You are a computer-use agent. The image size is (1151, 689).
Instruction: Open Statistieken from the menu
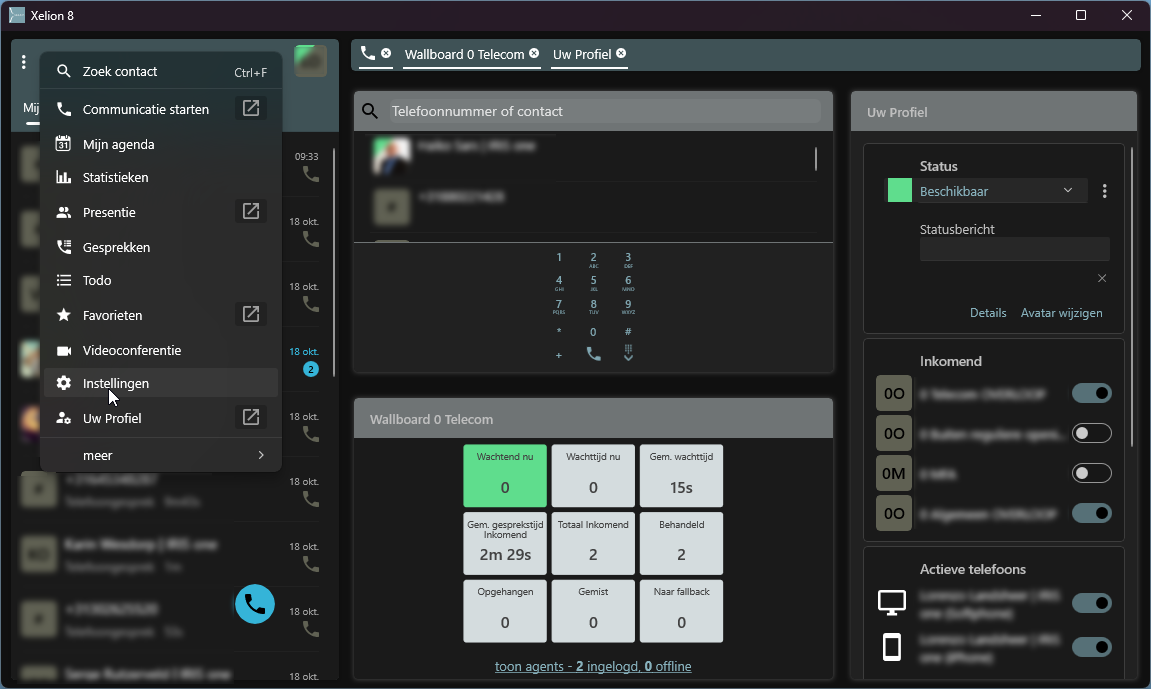point(161,177)
